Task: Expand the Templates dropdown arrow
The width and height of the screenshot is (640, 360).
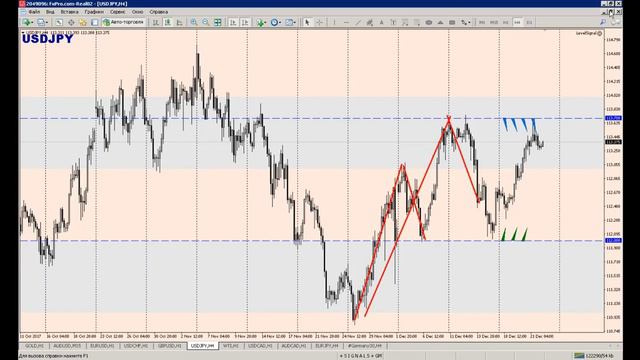Action: 294,22
